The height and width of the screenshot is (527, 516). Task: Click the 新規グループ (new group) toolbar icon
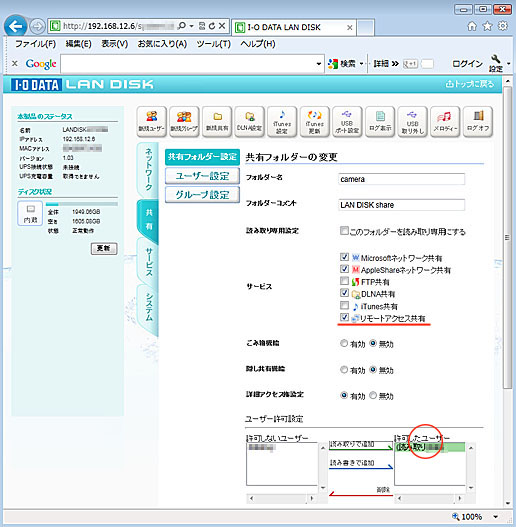point(184,122)
